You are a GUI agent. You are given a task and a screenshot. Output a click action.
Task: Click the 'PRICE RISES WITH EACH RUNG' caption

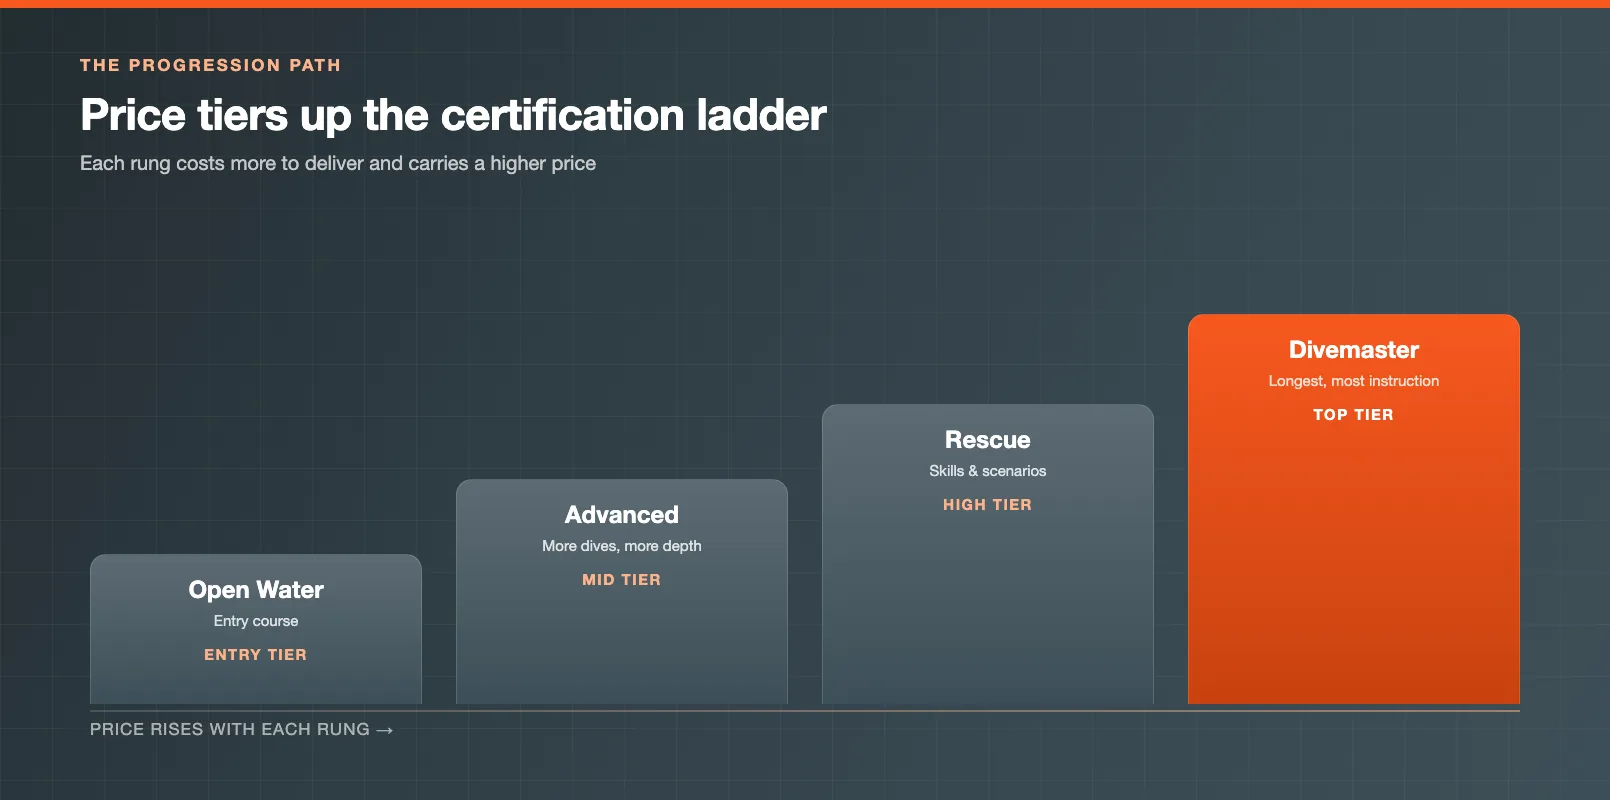(x=230, y=730)
